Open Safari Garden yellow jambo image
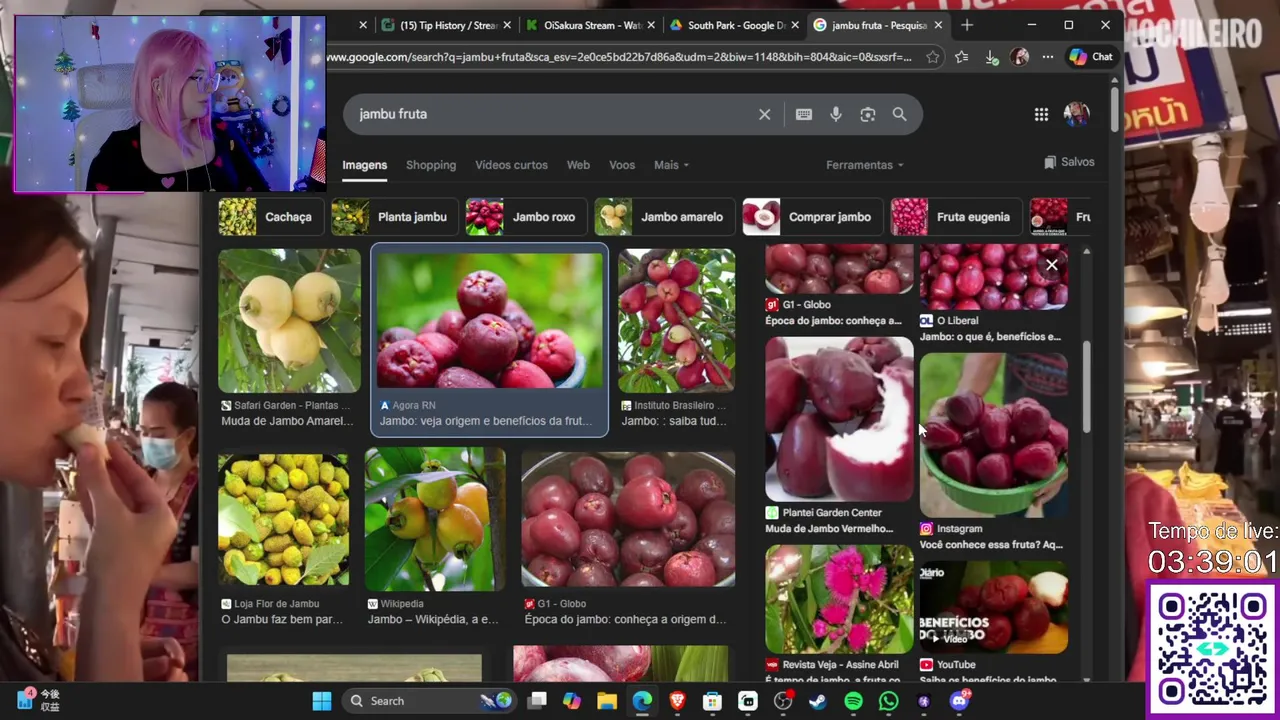The image size is (1280, 720). [289, 320]
